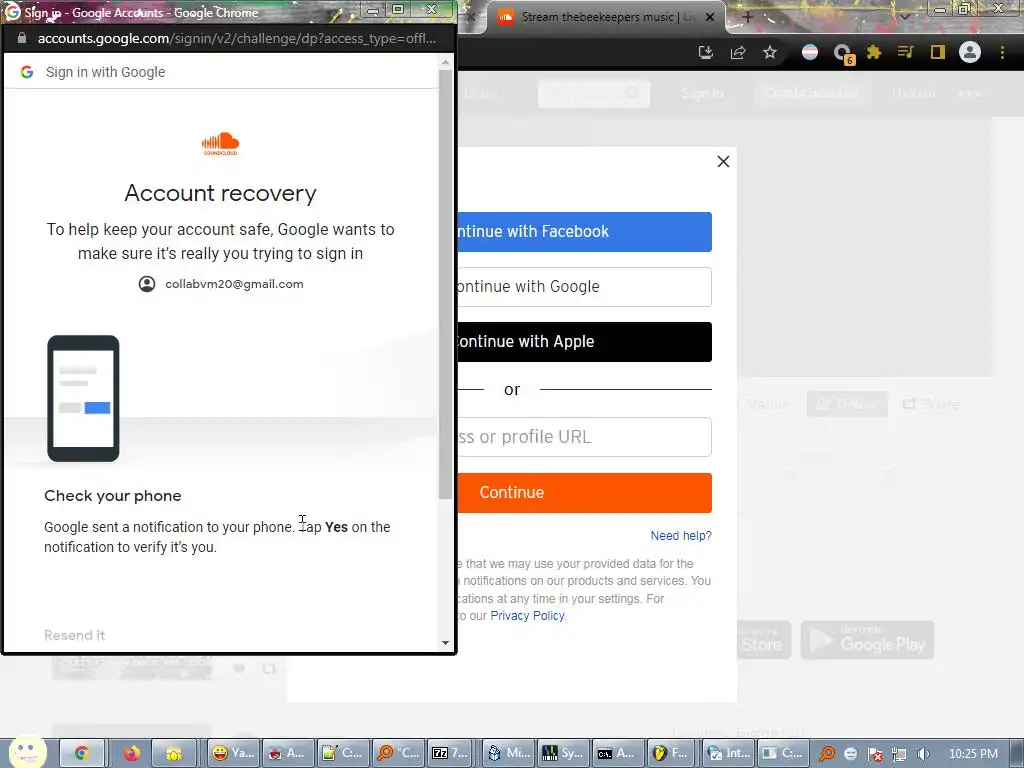The width and height of the screenshot is (1024, 768).
Task: Click the 10:25 PM clock
Action: pyautogui.click(x=973, y=754)
